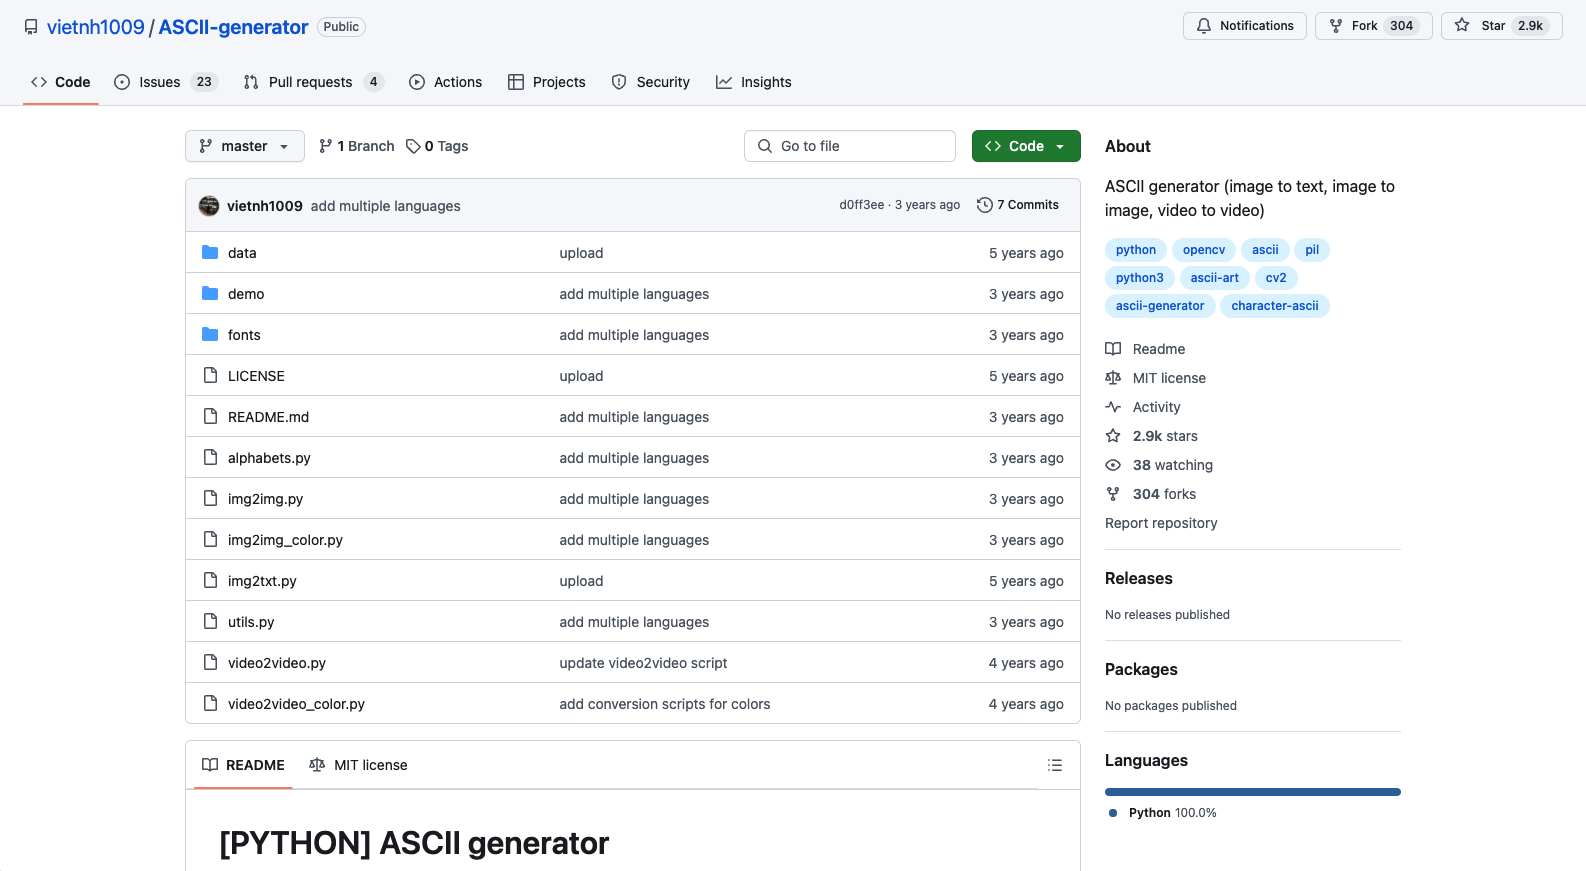The height and width of the screenshot is (871, 1586).
Task: Click the Report repository link
Action: point(1161,523)
